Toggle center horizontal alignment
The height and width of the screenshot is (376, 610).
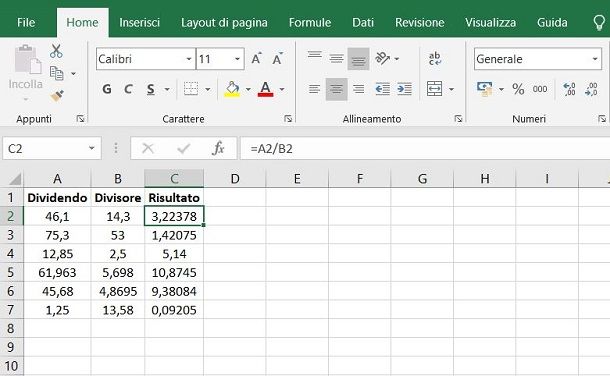(336, 89)
